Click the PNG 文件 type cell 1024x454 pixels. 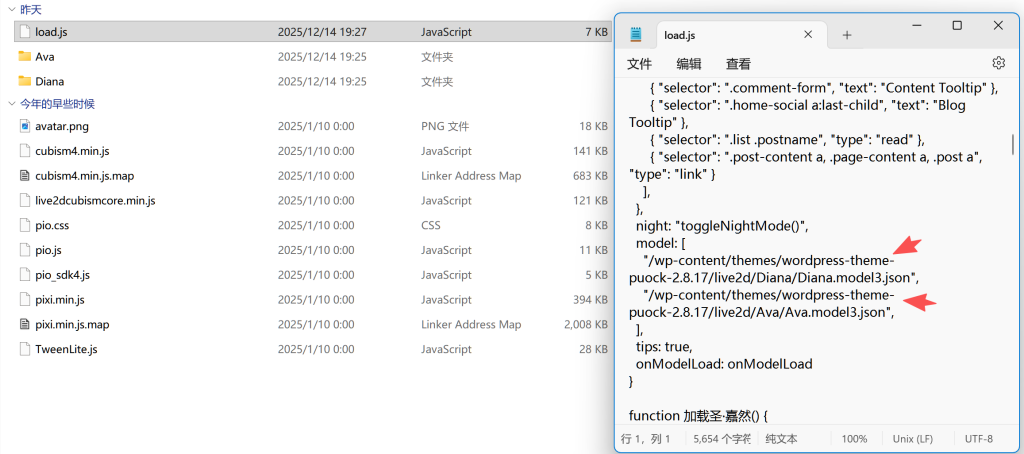tap(445, 126)
